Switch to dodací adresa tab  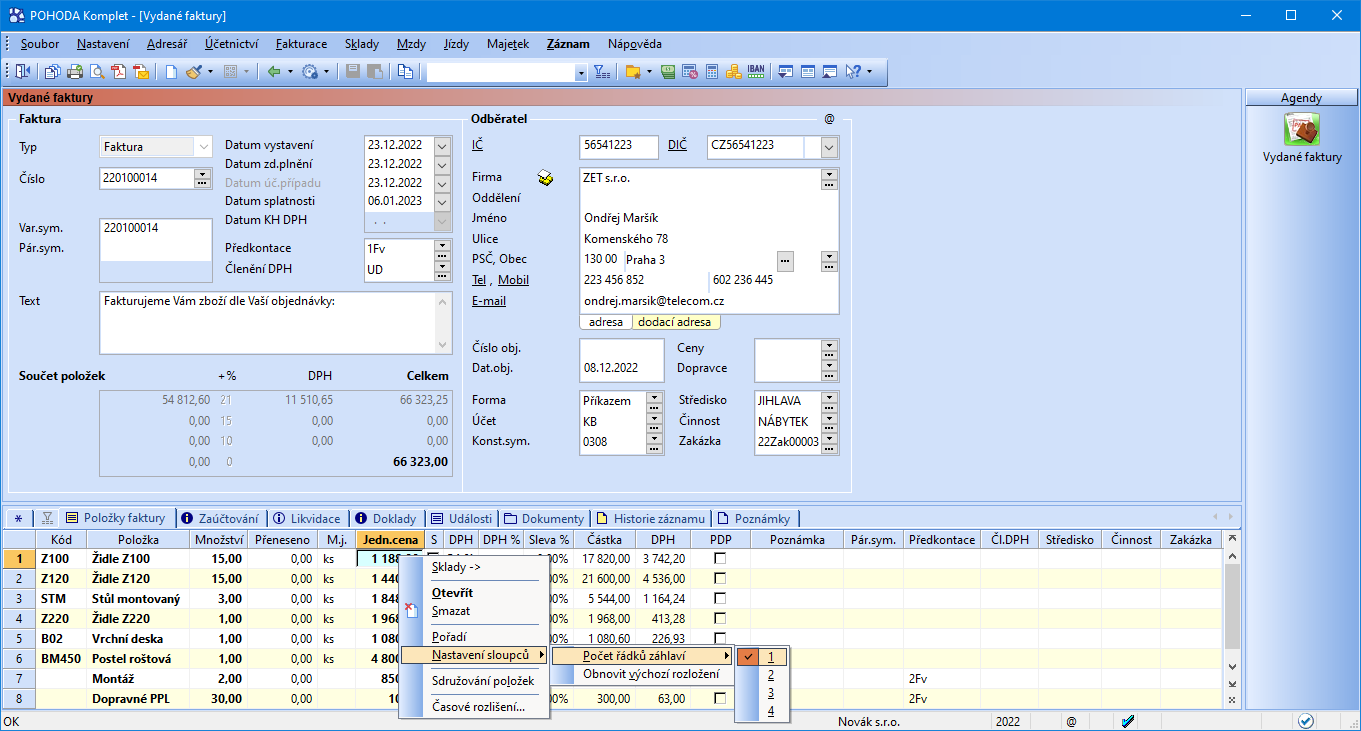click(675, 322)
